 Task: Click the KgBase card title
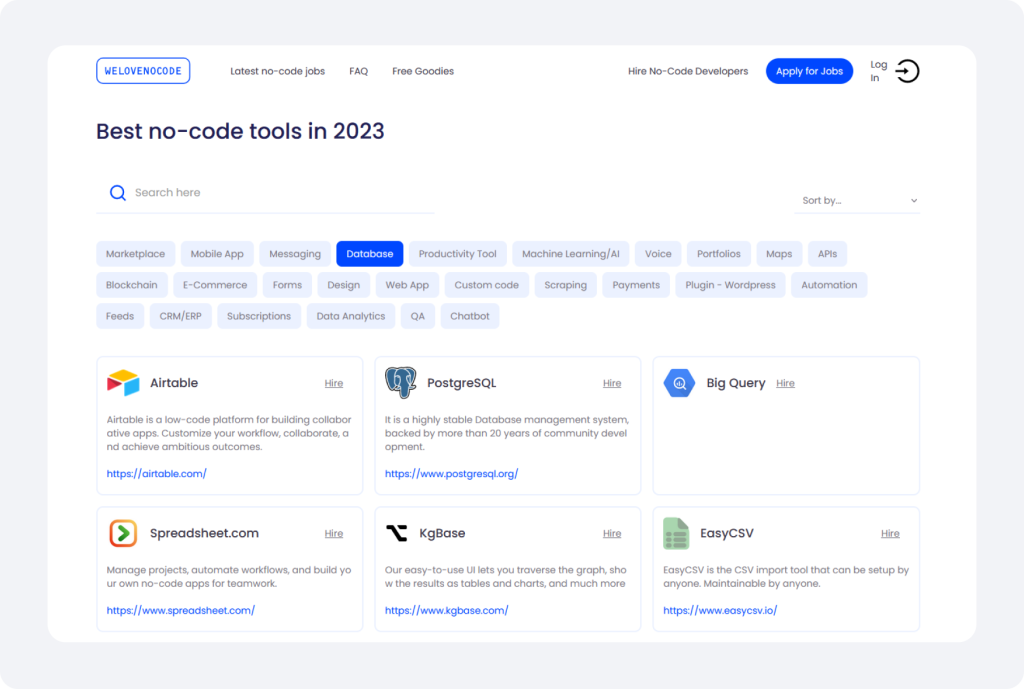point(442,533)
